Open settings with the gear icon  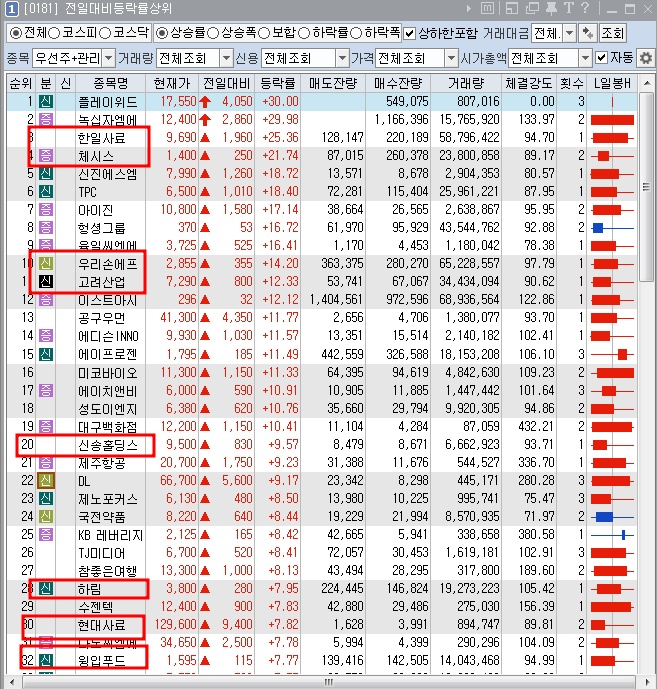[x=646, y=58]
